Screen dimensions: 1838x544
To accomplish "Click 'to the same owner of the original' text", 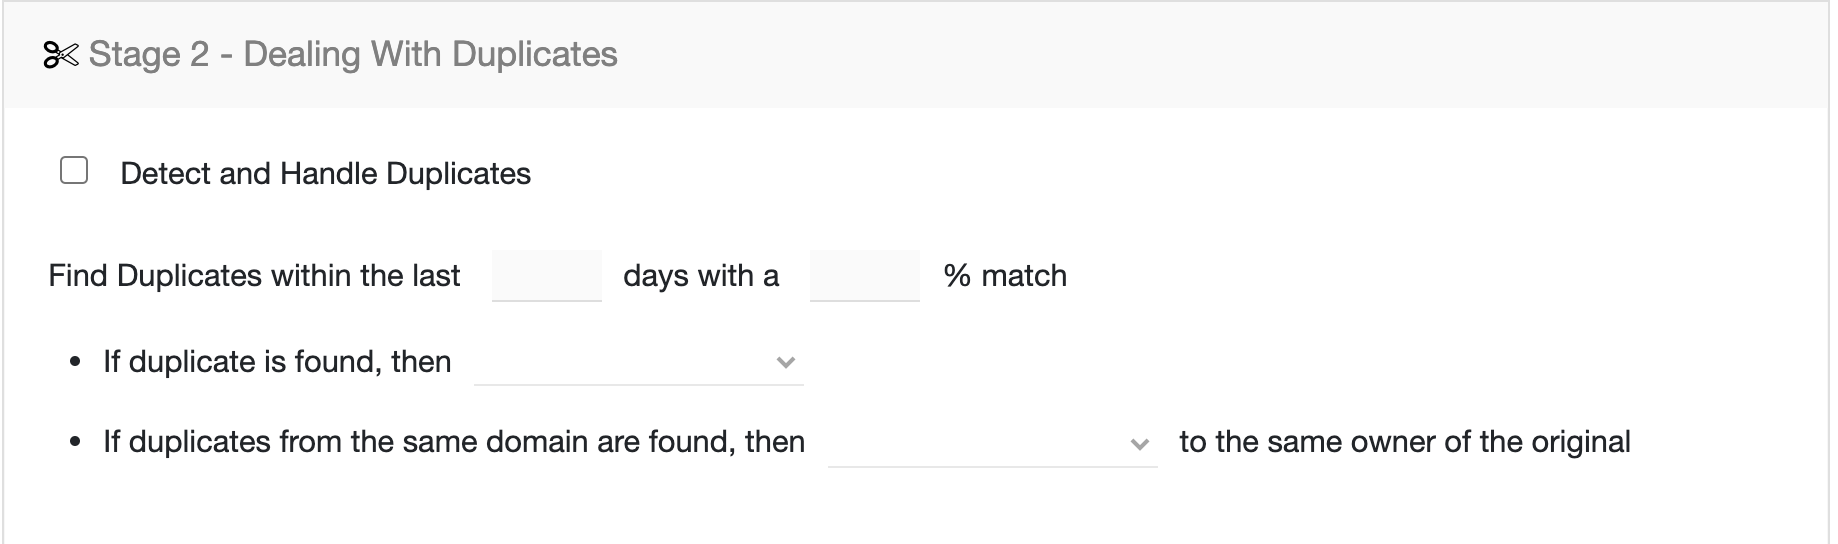I will point(1405,442).
